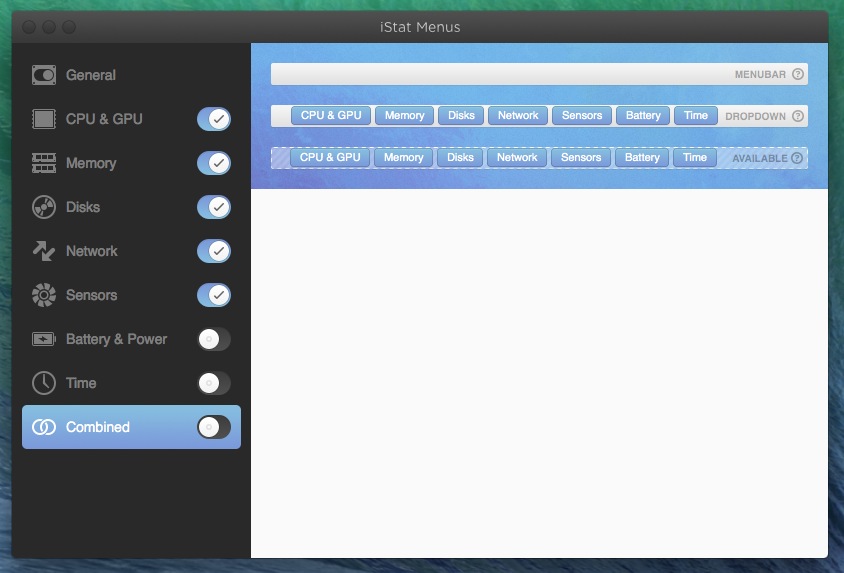This screenshot has height=573, width=844.
Task: Select the Battery & Power sidebar label
Action: 116,339
